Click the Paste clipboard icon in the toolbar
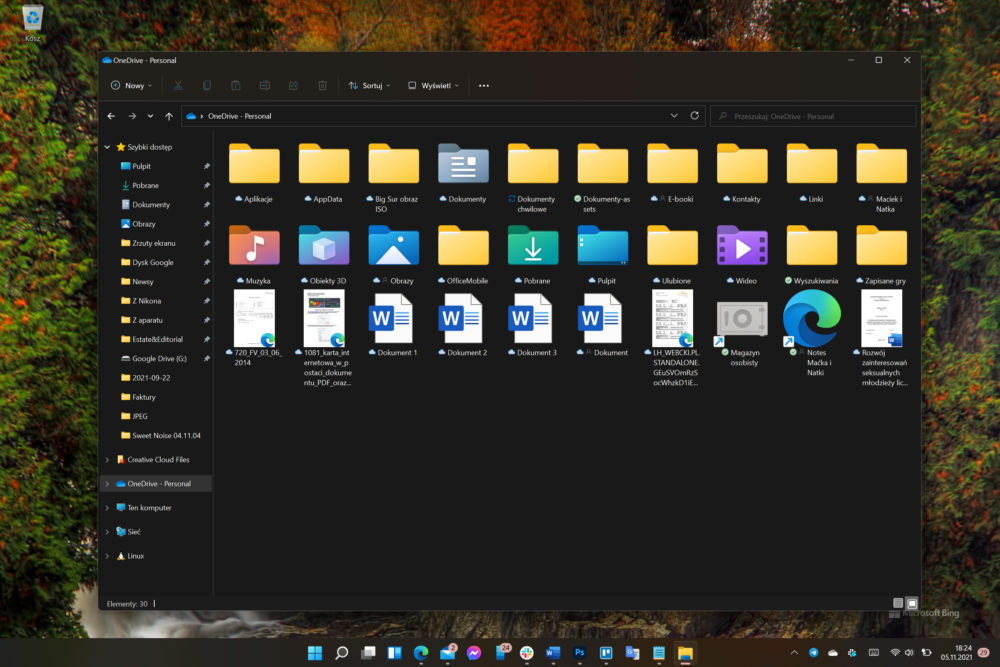Image resolution: width=1000 pixels, height=667 pixels. click(x=235, y=85)
